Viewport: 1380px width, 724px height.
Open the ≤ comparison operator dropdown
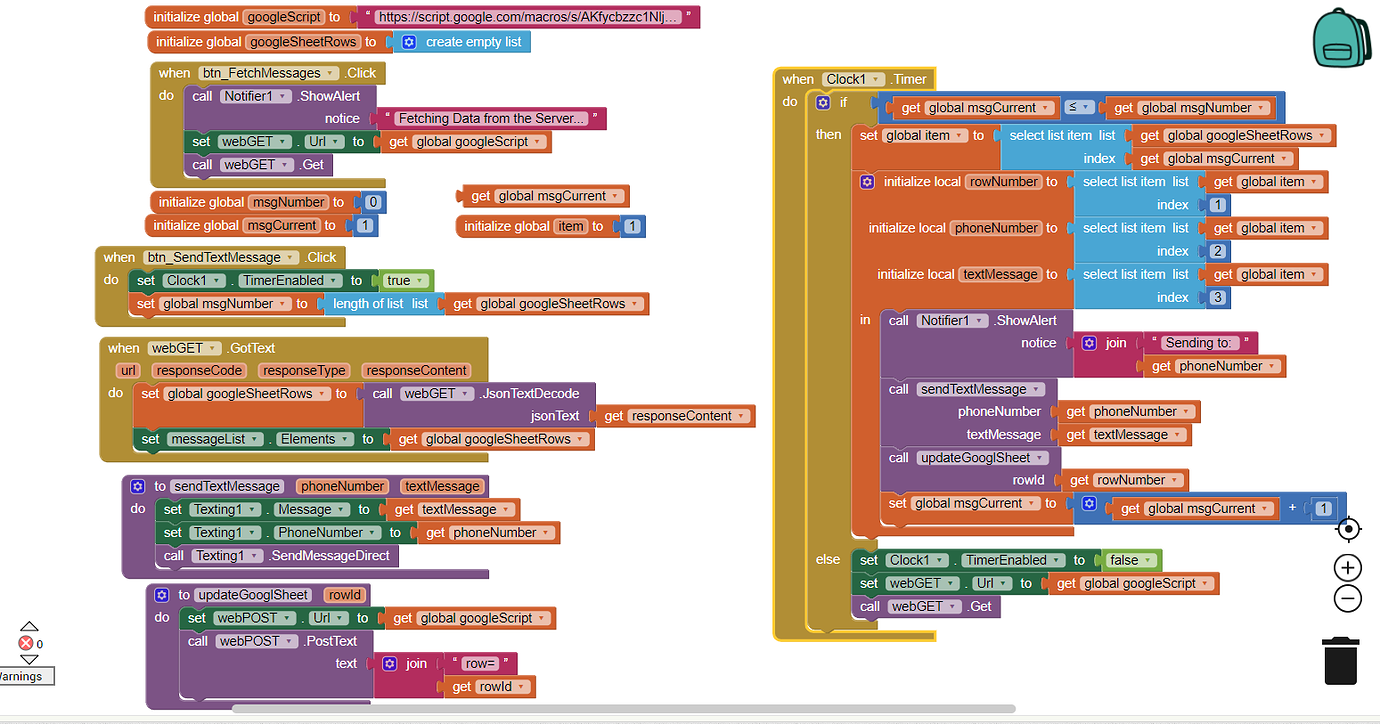coord(1079,107)
